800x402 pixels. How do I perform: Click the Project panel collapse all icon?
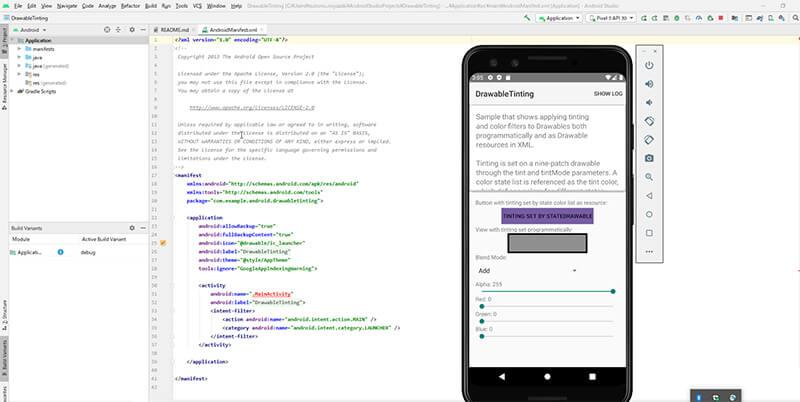point(118,30)
